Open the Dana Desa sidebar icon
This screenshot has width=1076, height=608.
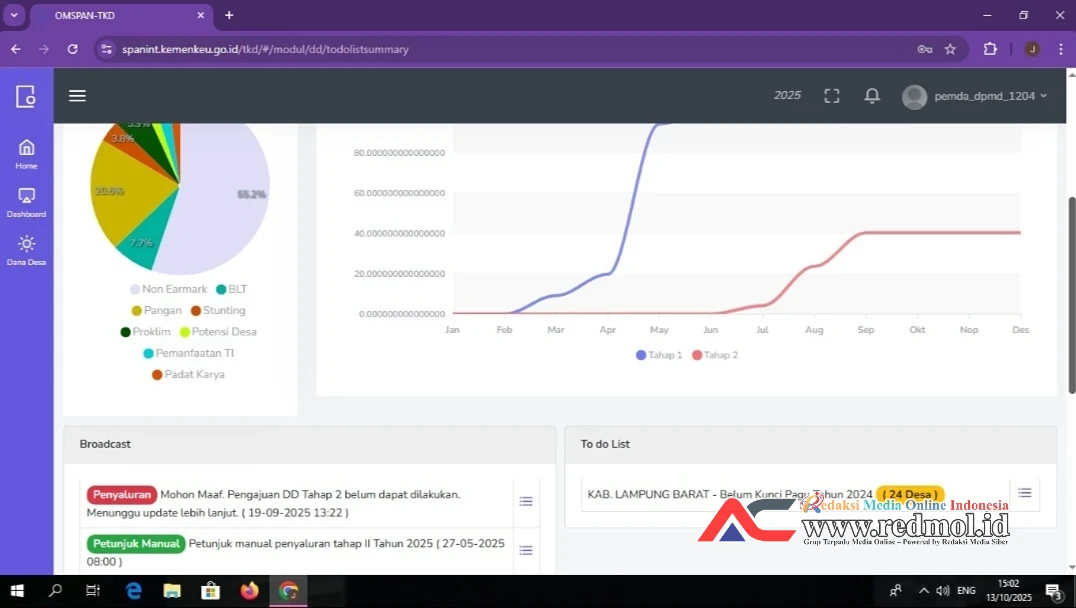coord(26,249)
